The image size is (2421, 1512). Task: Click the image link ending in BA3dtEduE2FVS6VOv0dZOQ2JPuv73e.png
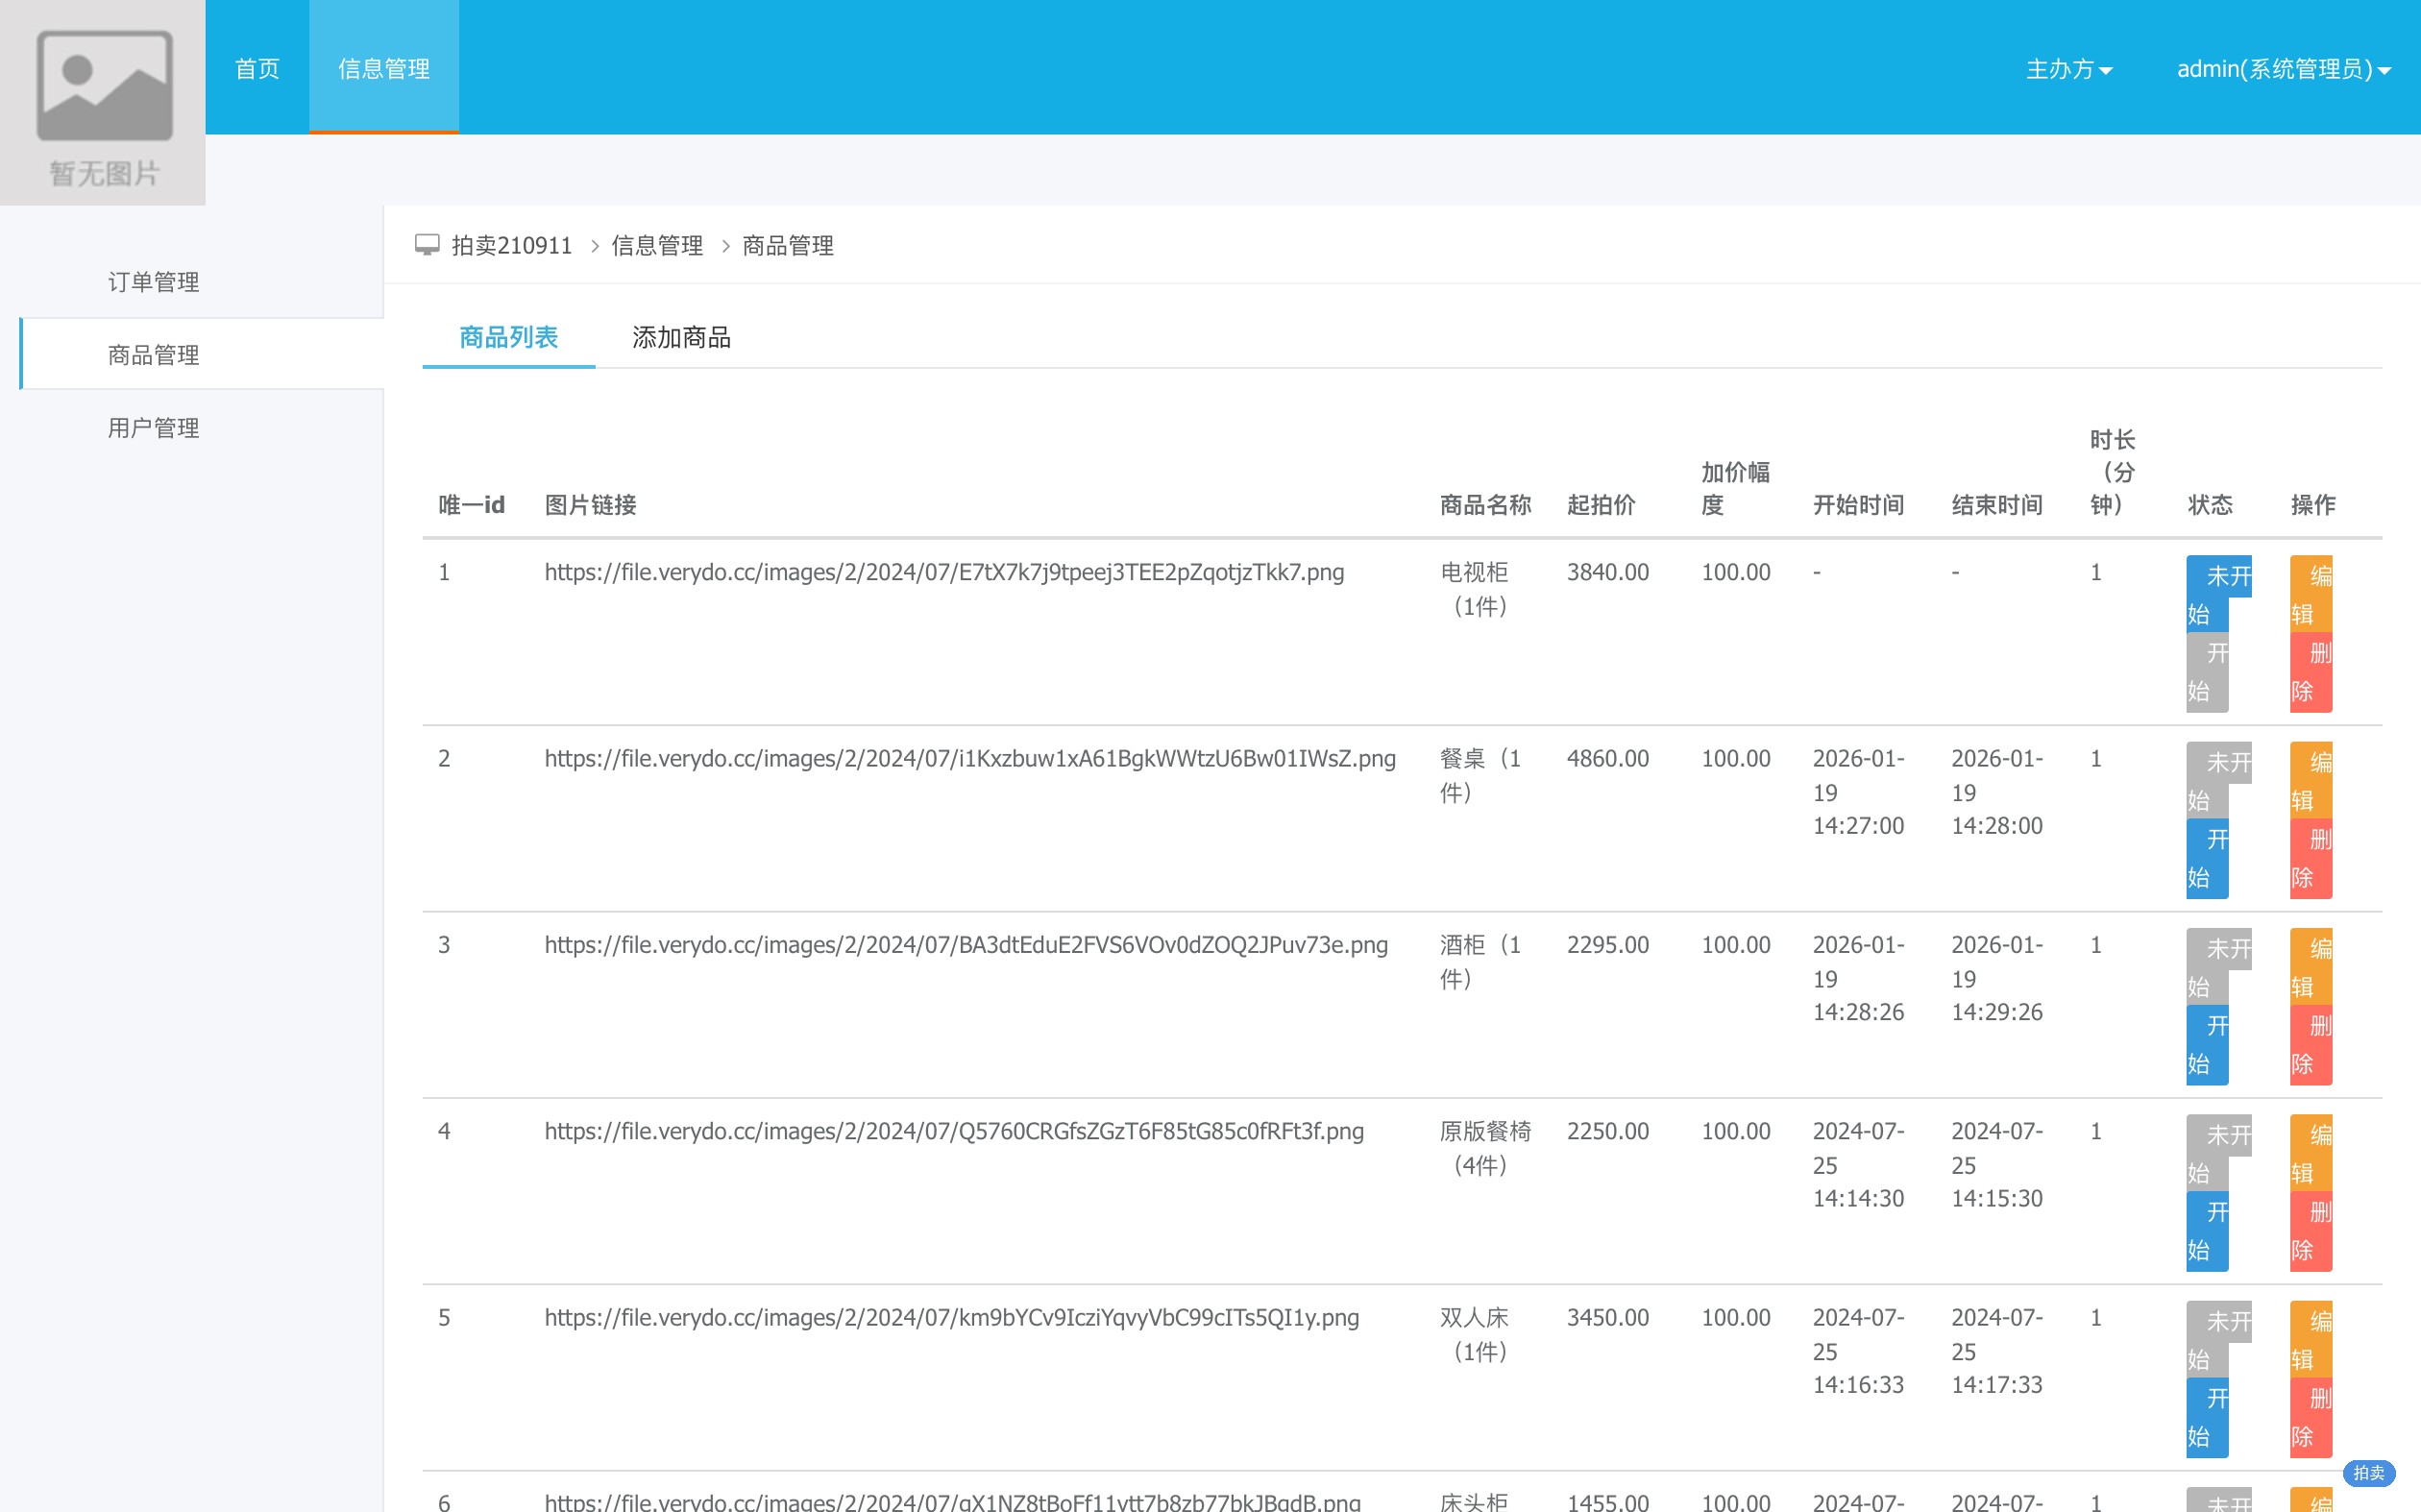(x=966, y=945)
